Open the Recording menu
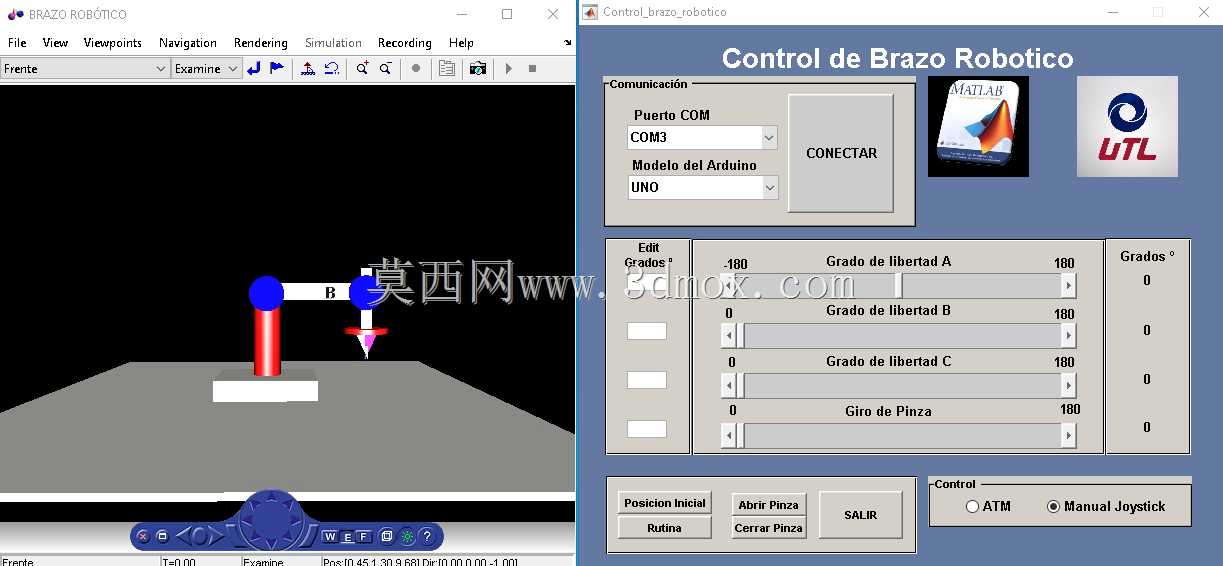1223x566 pixels. [405, 43]
